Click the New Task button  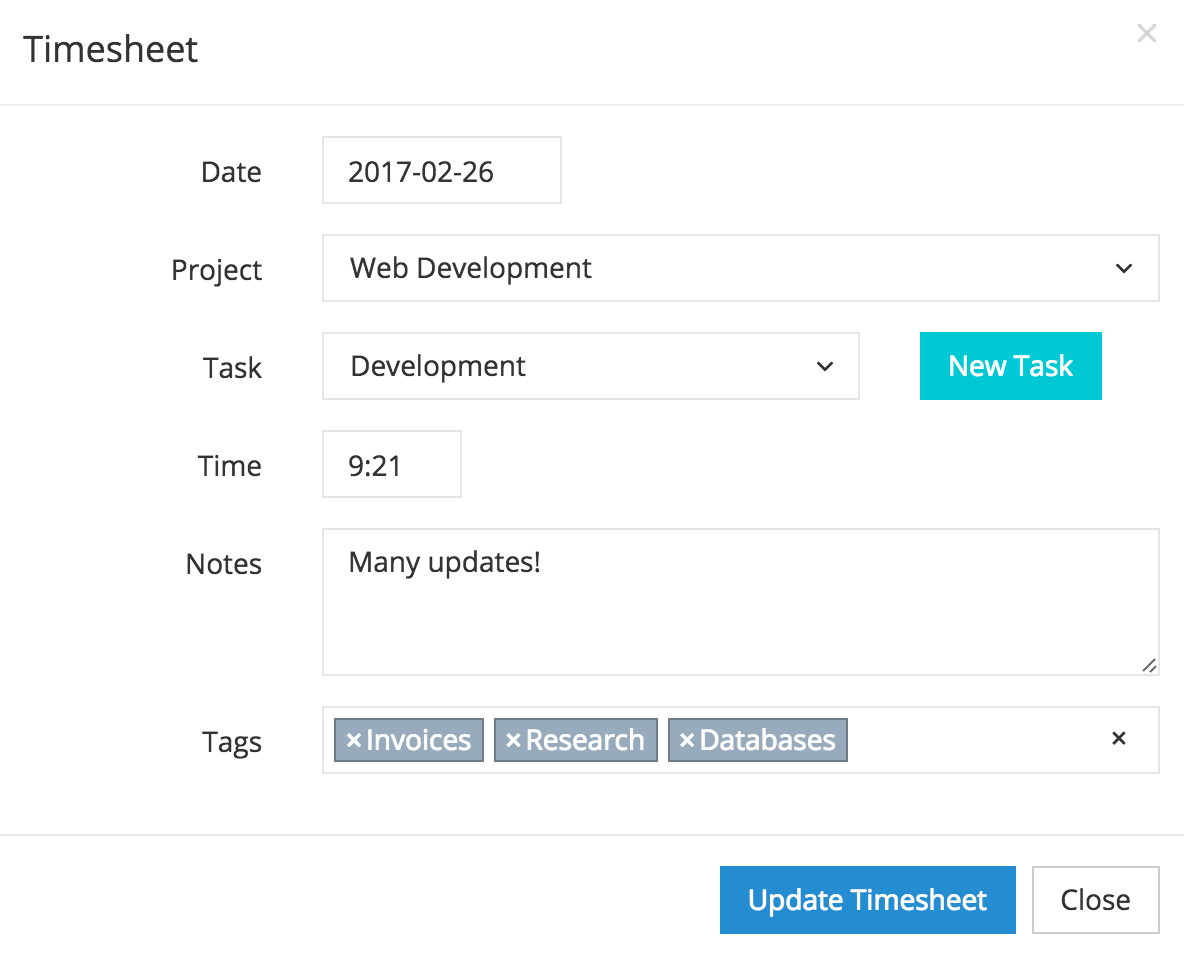1010,366
